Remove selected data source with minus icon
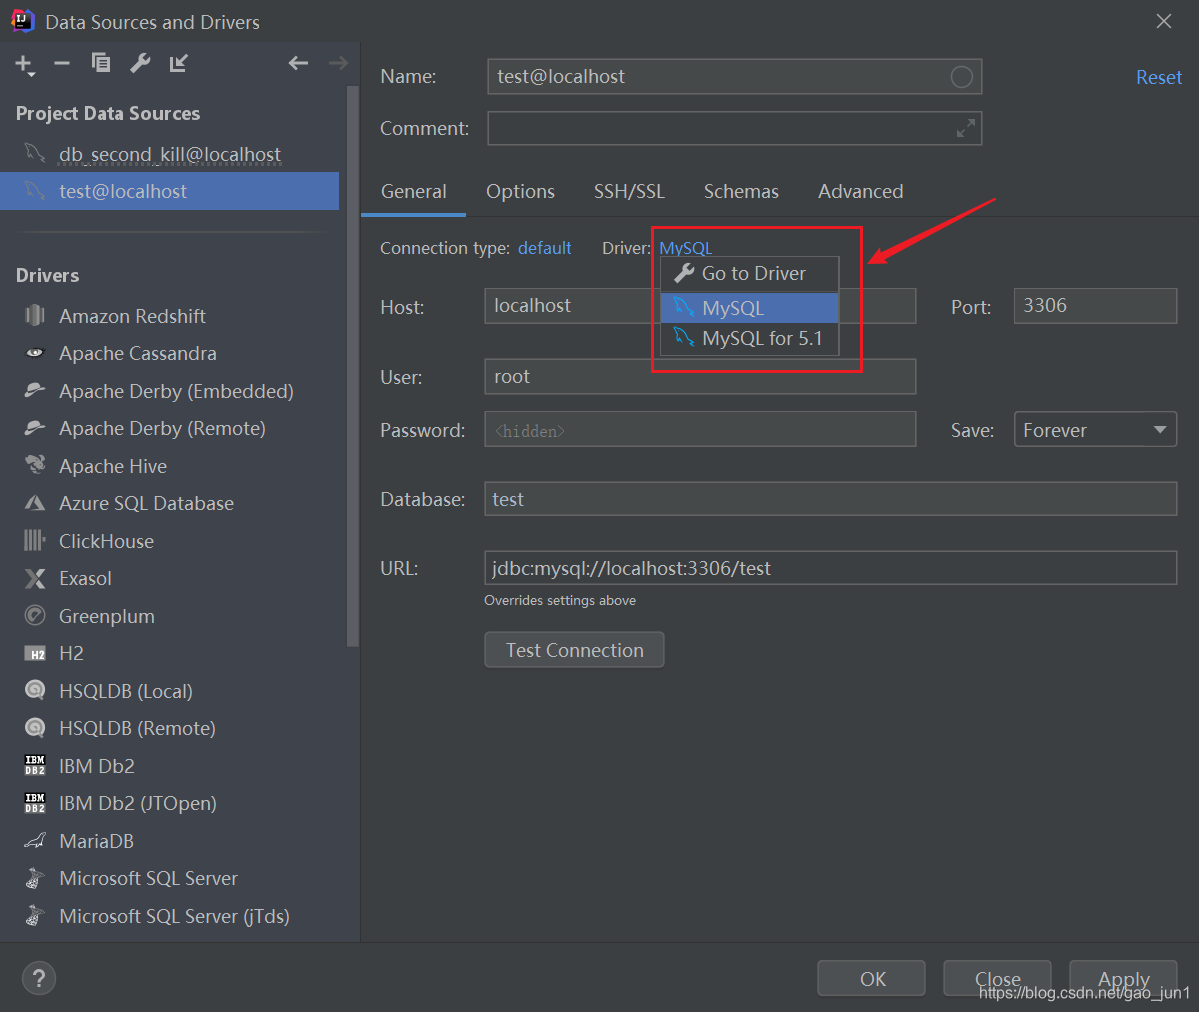This screenshot has width=1199, height=1012. coord(62,63)
